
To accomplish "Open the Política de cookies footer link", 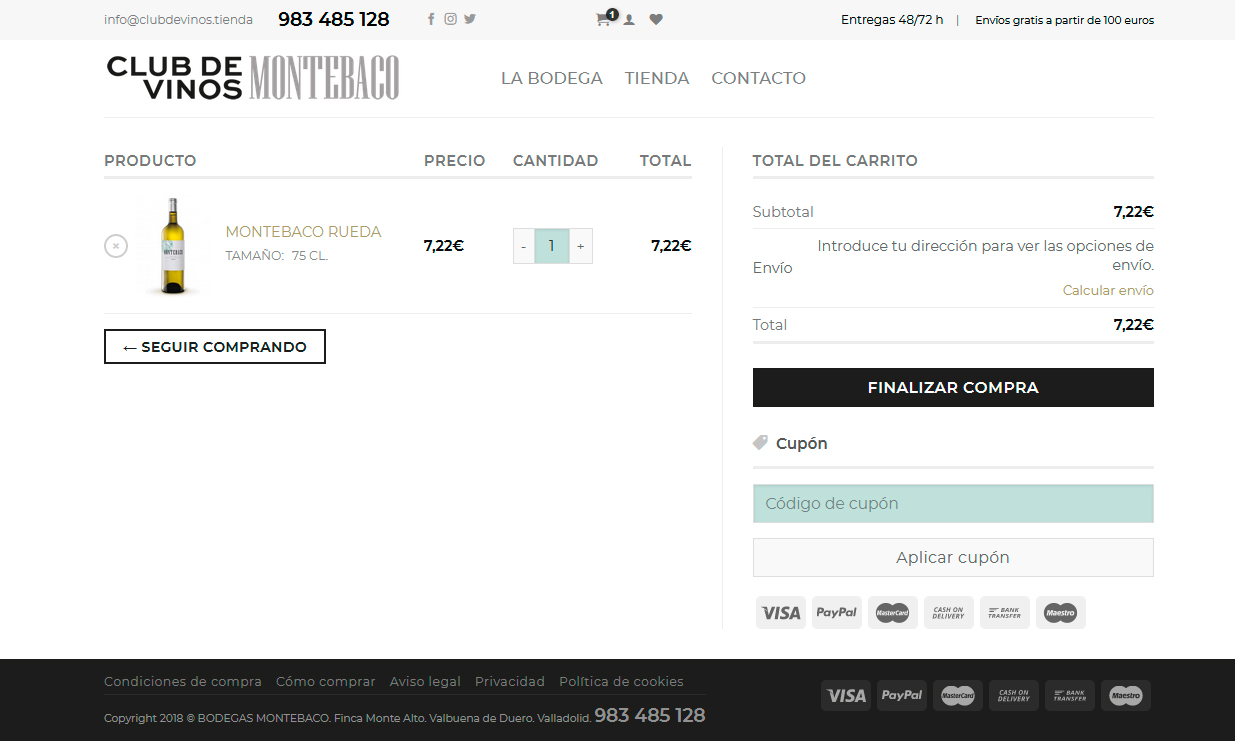I will click(x=621, y=682).
